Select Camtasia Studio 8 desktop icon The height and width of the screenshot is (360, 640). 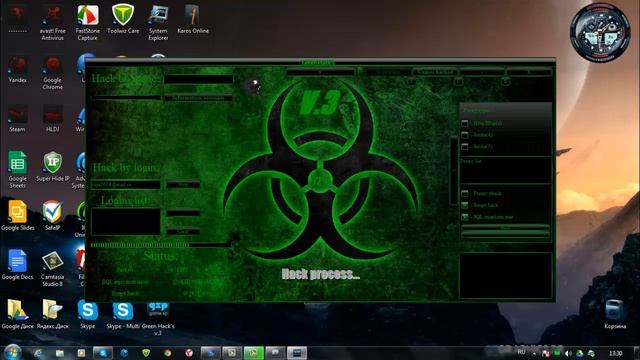click(x=52, y=269)
